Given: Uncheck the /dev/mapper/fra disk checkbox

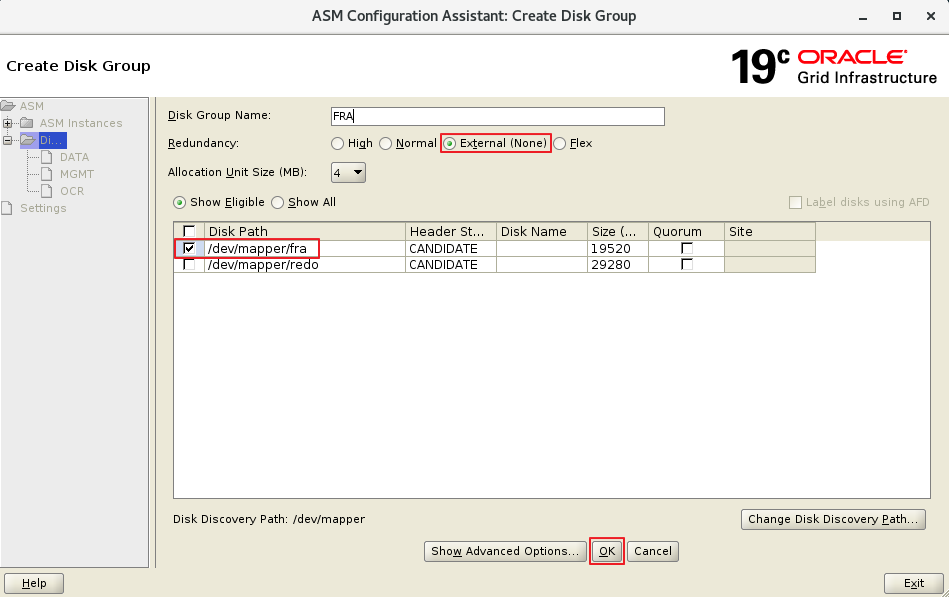Looking at the screenshot, I should (x=189, y=248).
